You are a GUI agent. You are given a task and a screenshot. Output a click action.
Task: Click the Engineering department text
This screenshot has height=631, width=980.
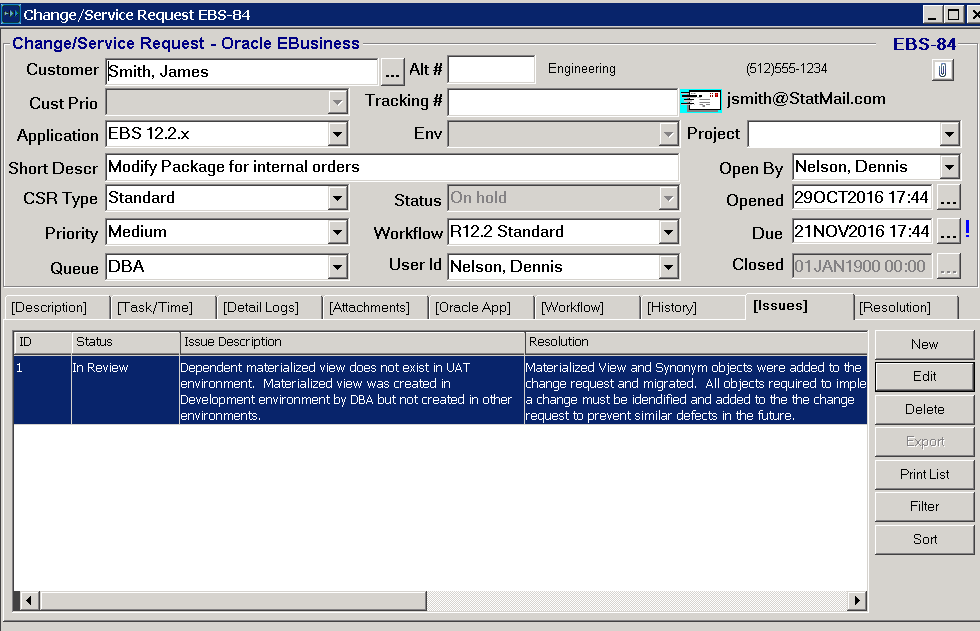pos(582,69)
